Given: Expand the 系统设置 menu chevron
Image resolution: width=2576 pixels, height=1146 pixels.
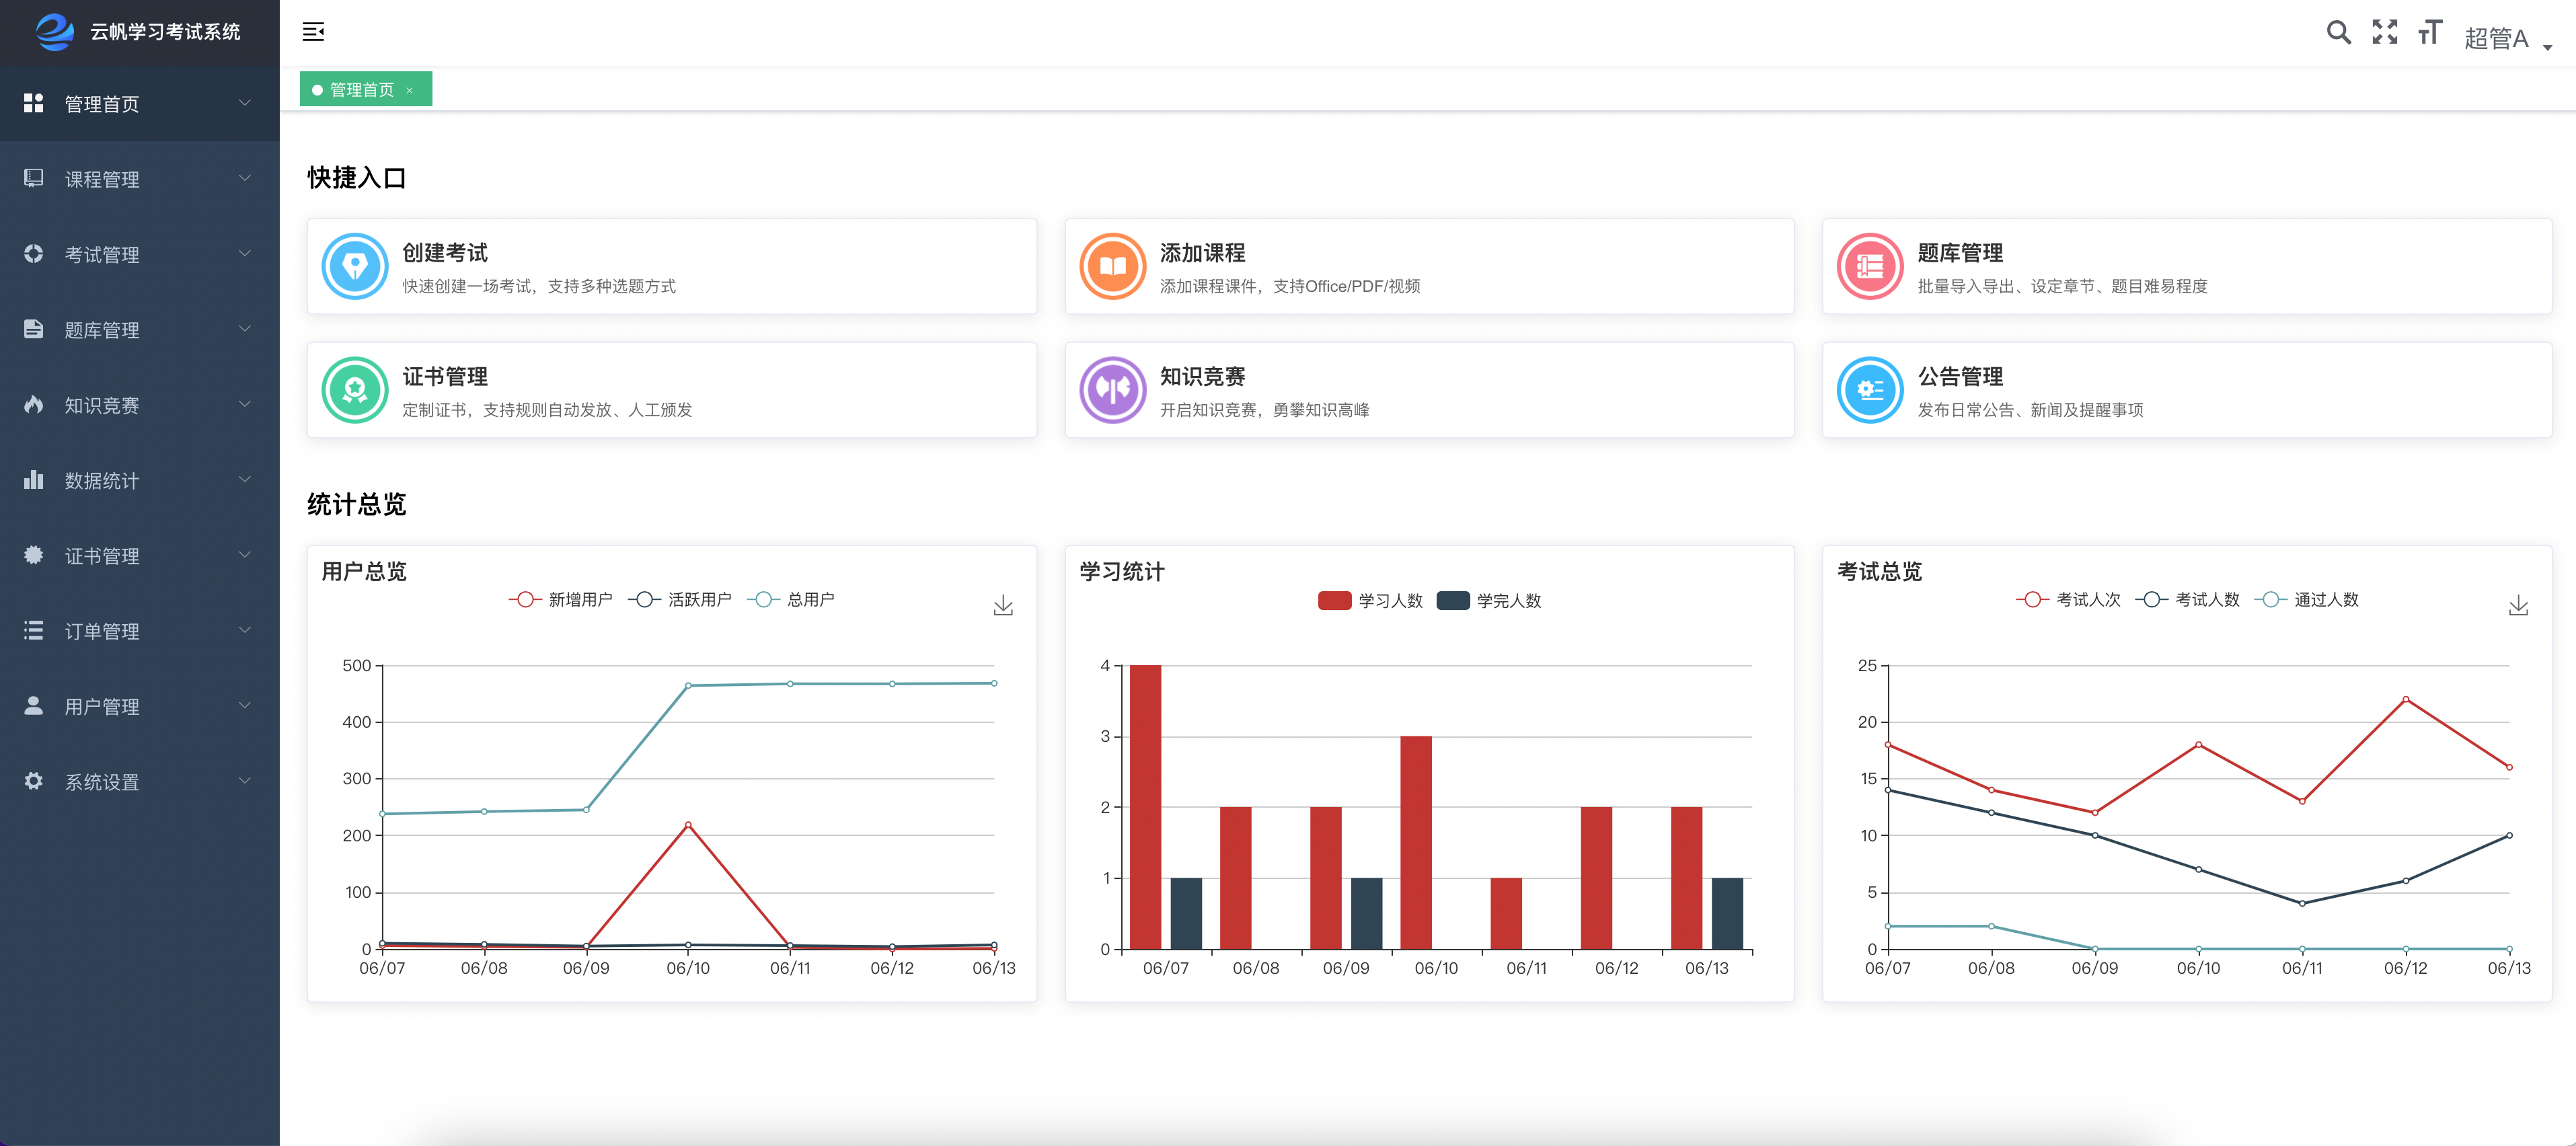Looking at the screenshot, I should tap(244, 781).
